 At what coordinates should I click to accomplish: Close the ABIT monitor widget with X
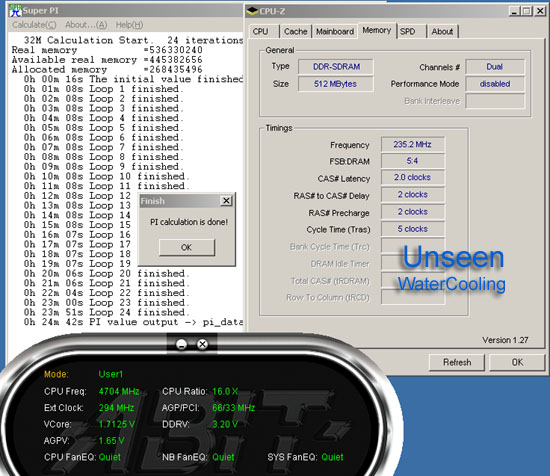click(x=202, y=344)
